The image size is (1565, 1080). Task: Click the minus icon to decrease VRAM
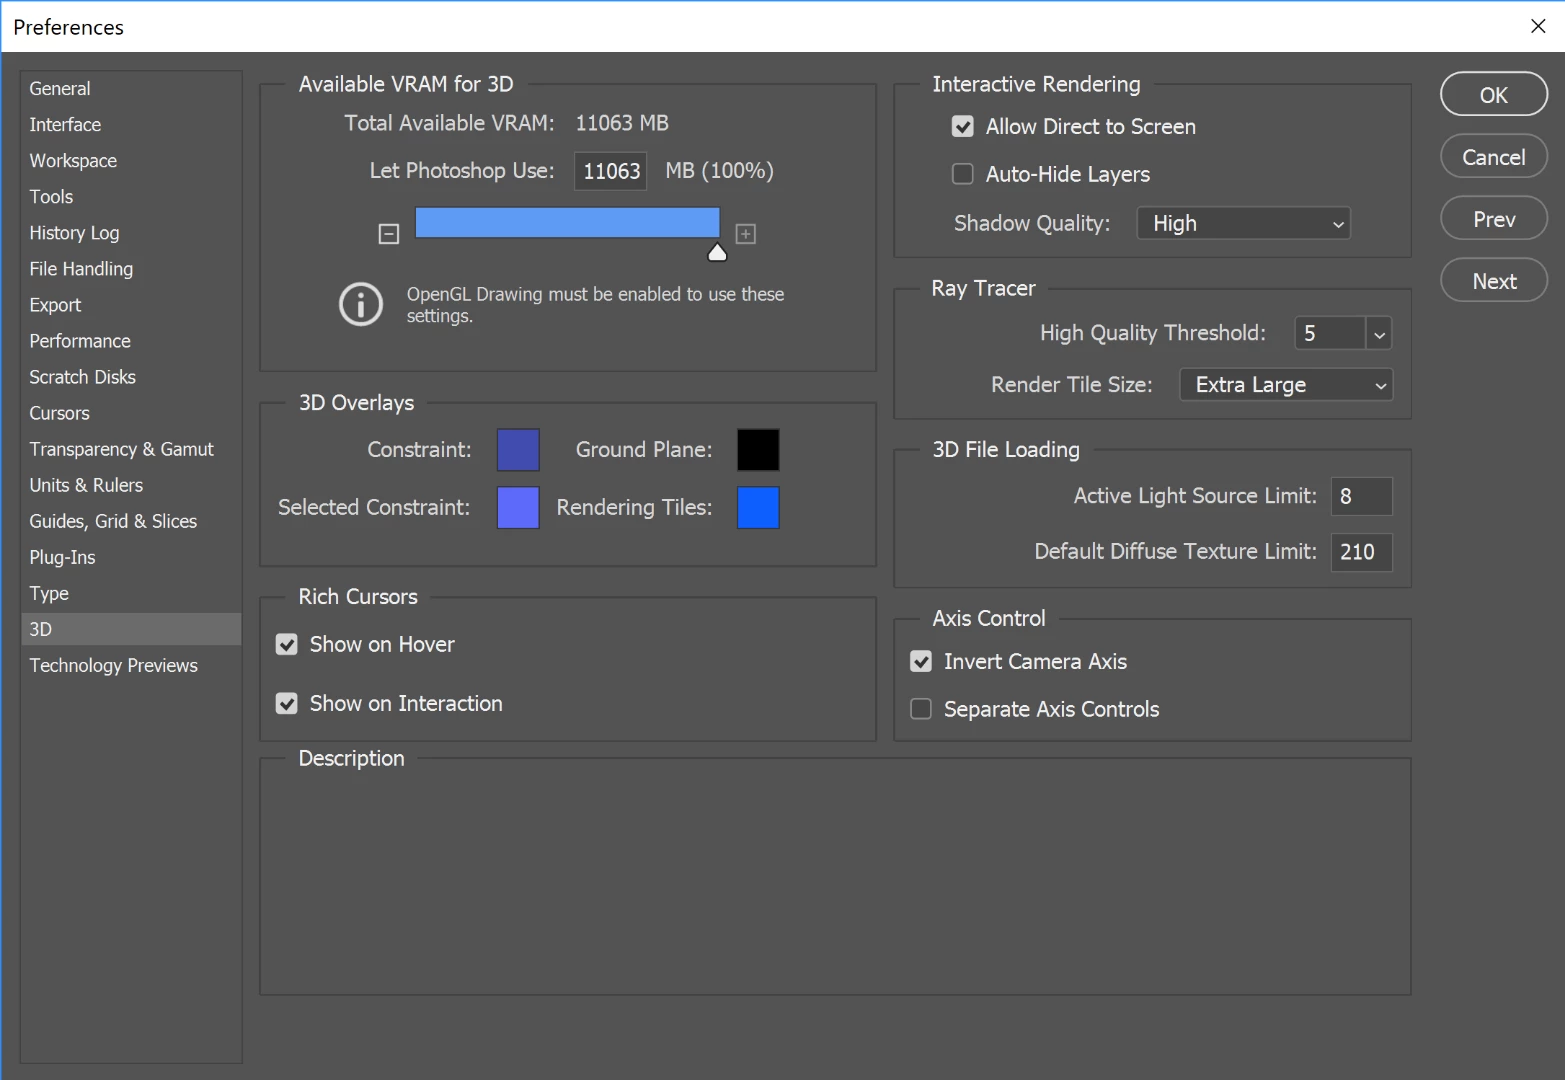tap(389, 234)
